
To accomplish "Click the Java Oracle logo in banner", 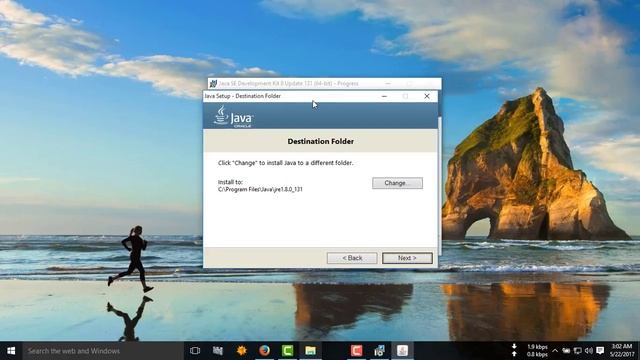I will tap(233, 117).
